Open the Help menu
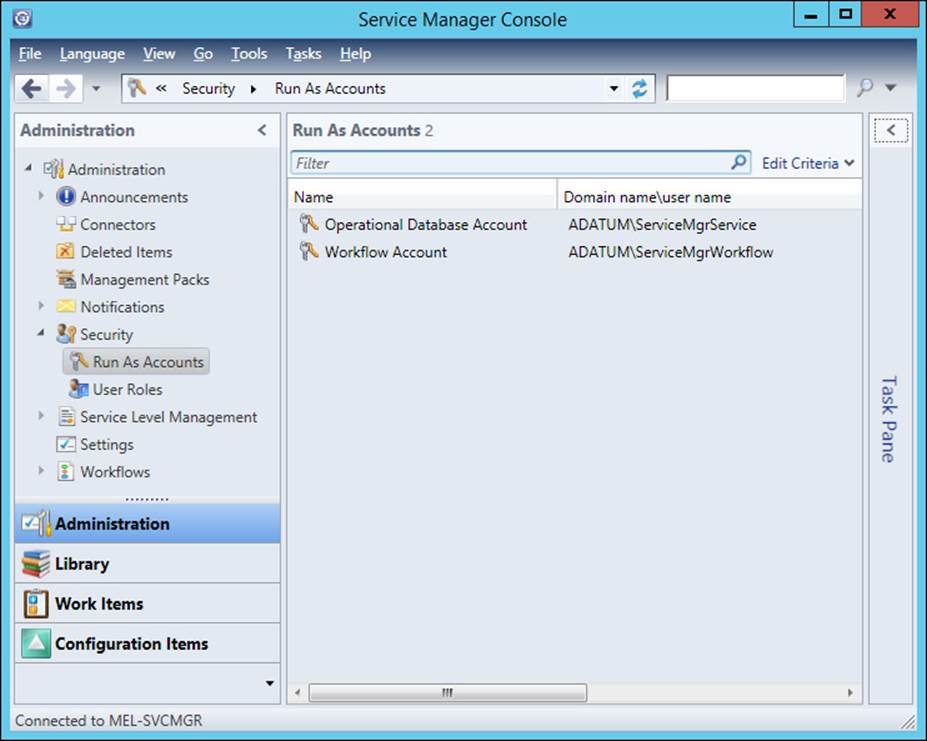This screenshot has width=927, height=741. (355, 54)
